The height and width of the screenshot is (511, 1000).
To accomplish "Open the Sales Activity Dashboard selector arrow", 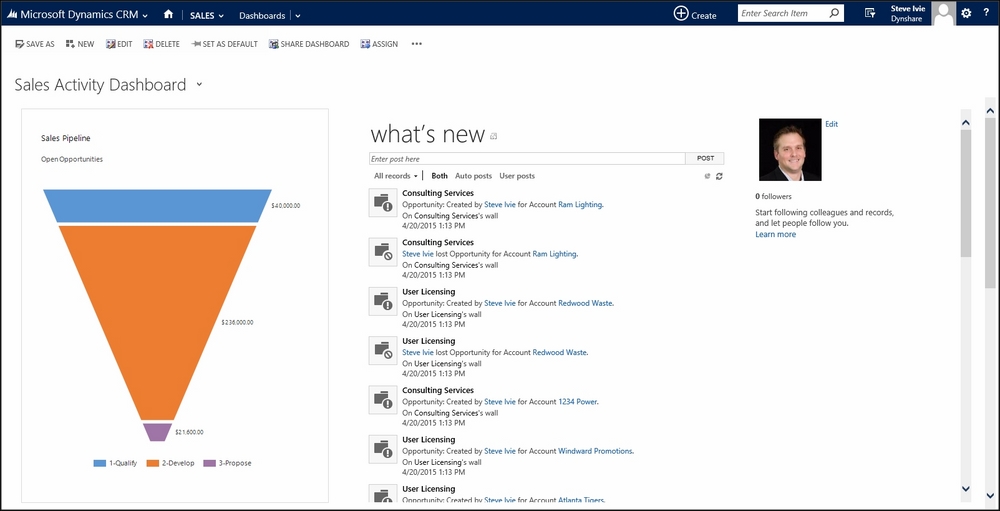I will tap(199, 85).
